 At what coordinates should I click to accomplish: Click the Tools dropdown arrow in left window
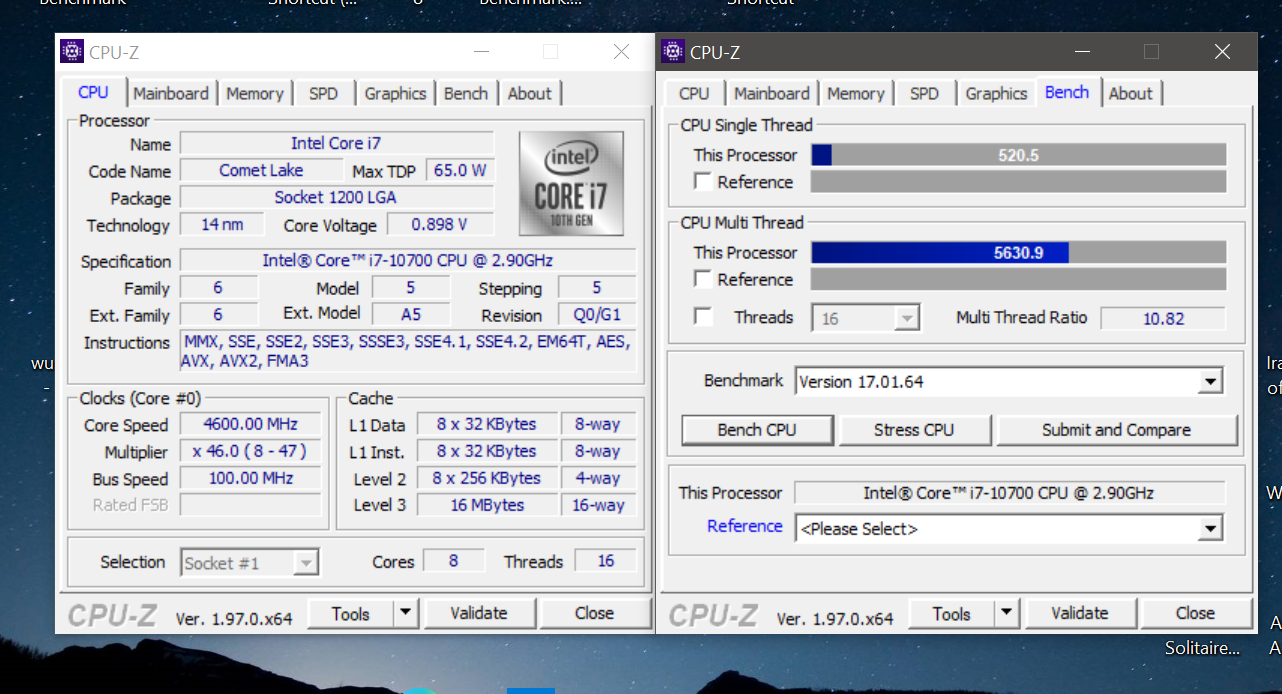pyautogui.click(x=405, y=613)
